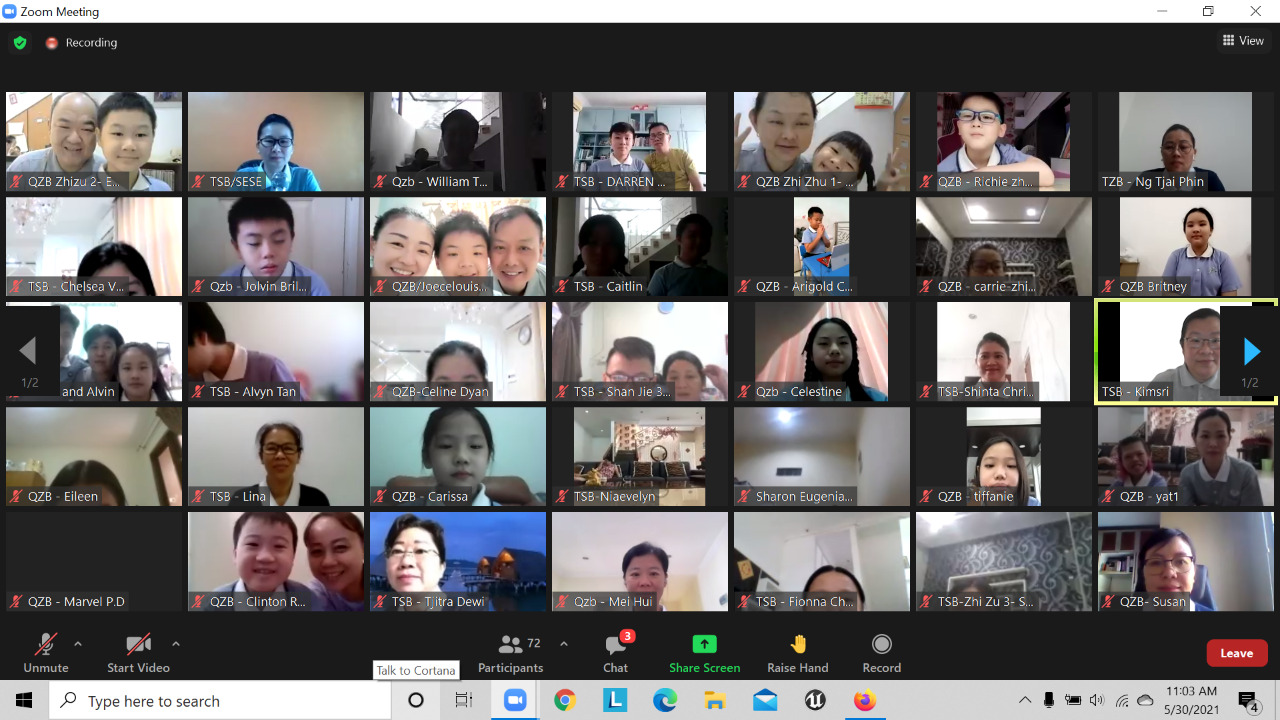Image resolution: width=1280 pixels, height=720 pixels.
Task: Open Microsoft Edge from the taskbar
Action: [665, 701]
